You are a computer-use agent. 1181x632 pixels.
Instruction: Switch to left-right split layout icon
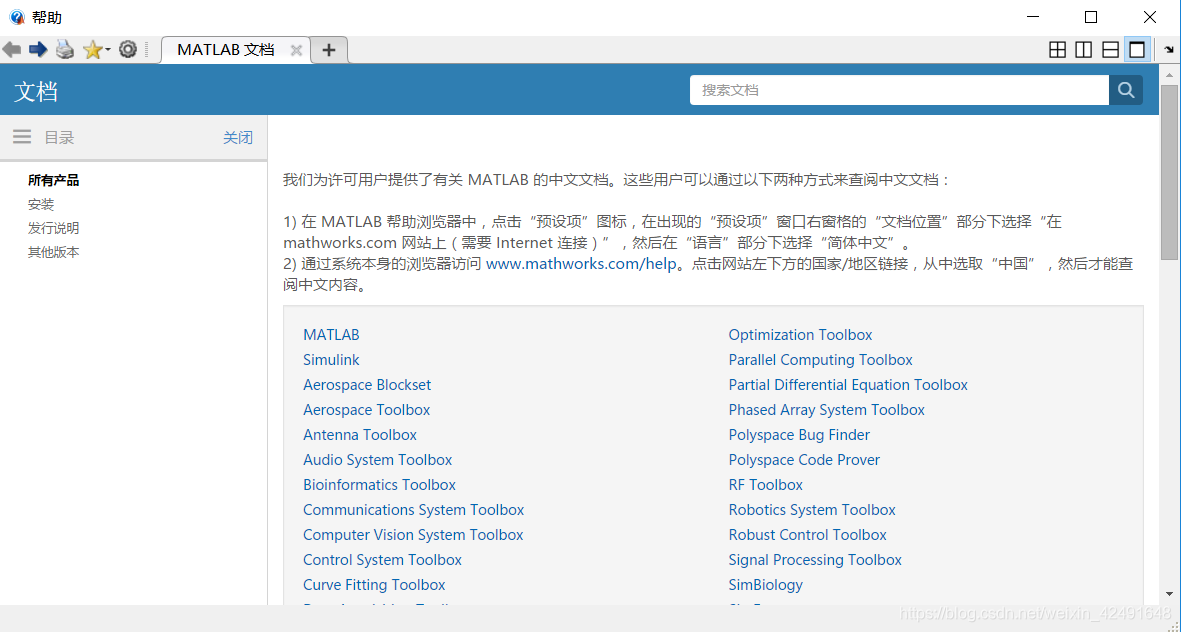pos(1084,50)
